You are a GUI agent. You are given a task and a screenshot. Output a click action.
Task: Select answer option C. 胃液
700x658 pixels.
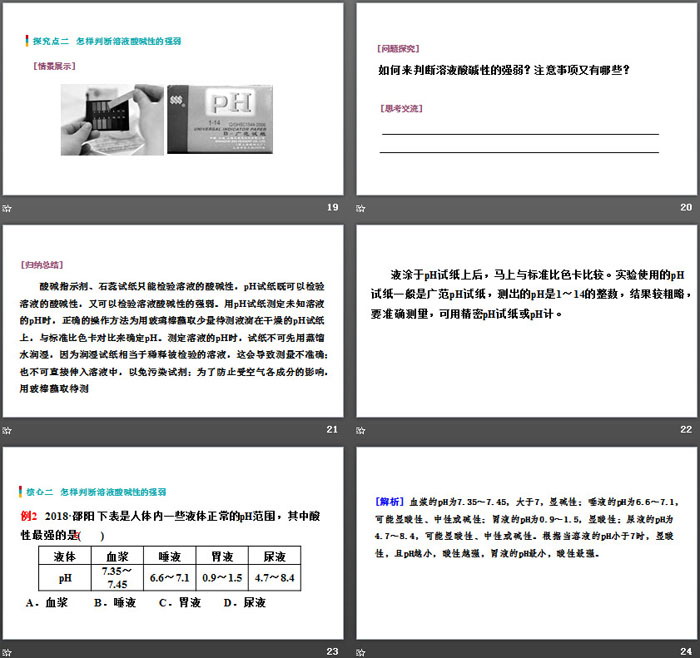pyautogui.click(x=181, y=603)
